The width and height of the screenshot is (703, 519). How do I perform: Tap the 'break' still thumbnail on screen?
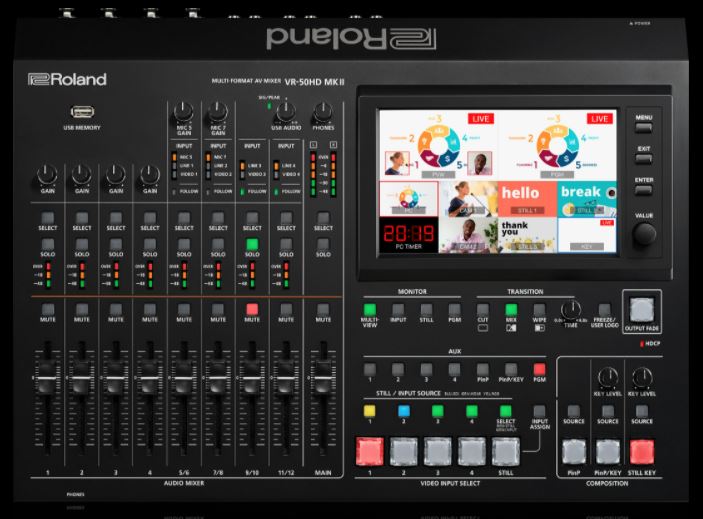[587, 199]
